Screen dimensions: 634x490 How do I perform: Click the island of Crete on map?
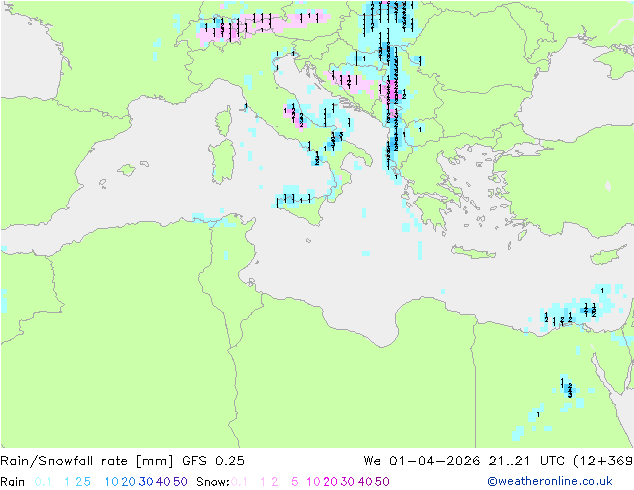(473, 252)
